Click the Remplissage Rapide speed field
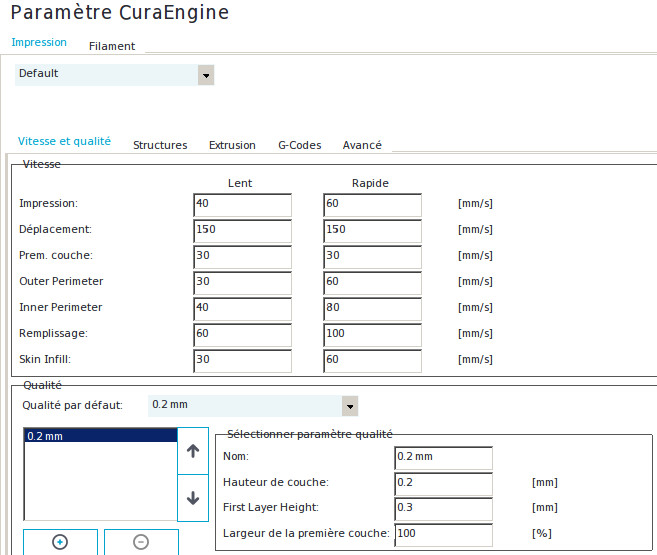Viewport: 657px width, 555px height. click(372, 335)
